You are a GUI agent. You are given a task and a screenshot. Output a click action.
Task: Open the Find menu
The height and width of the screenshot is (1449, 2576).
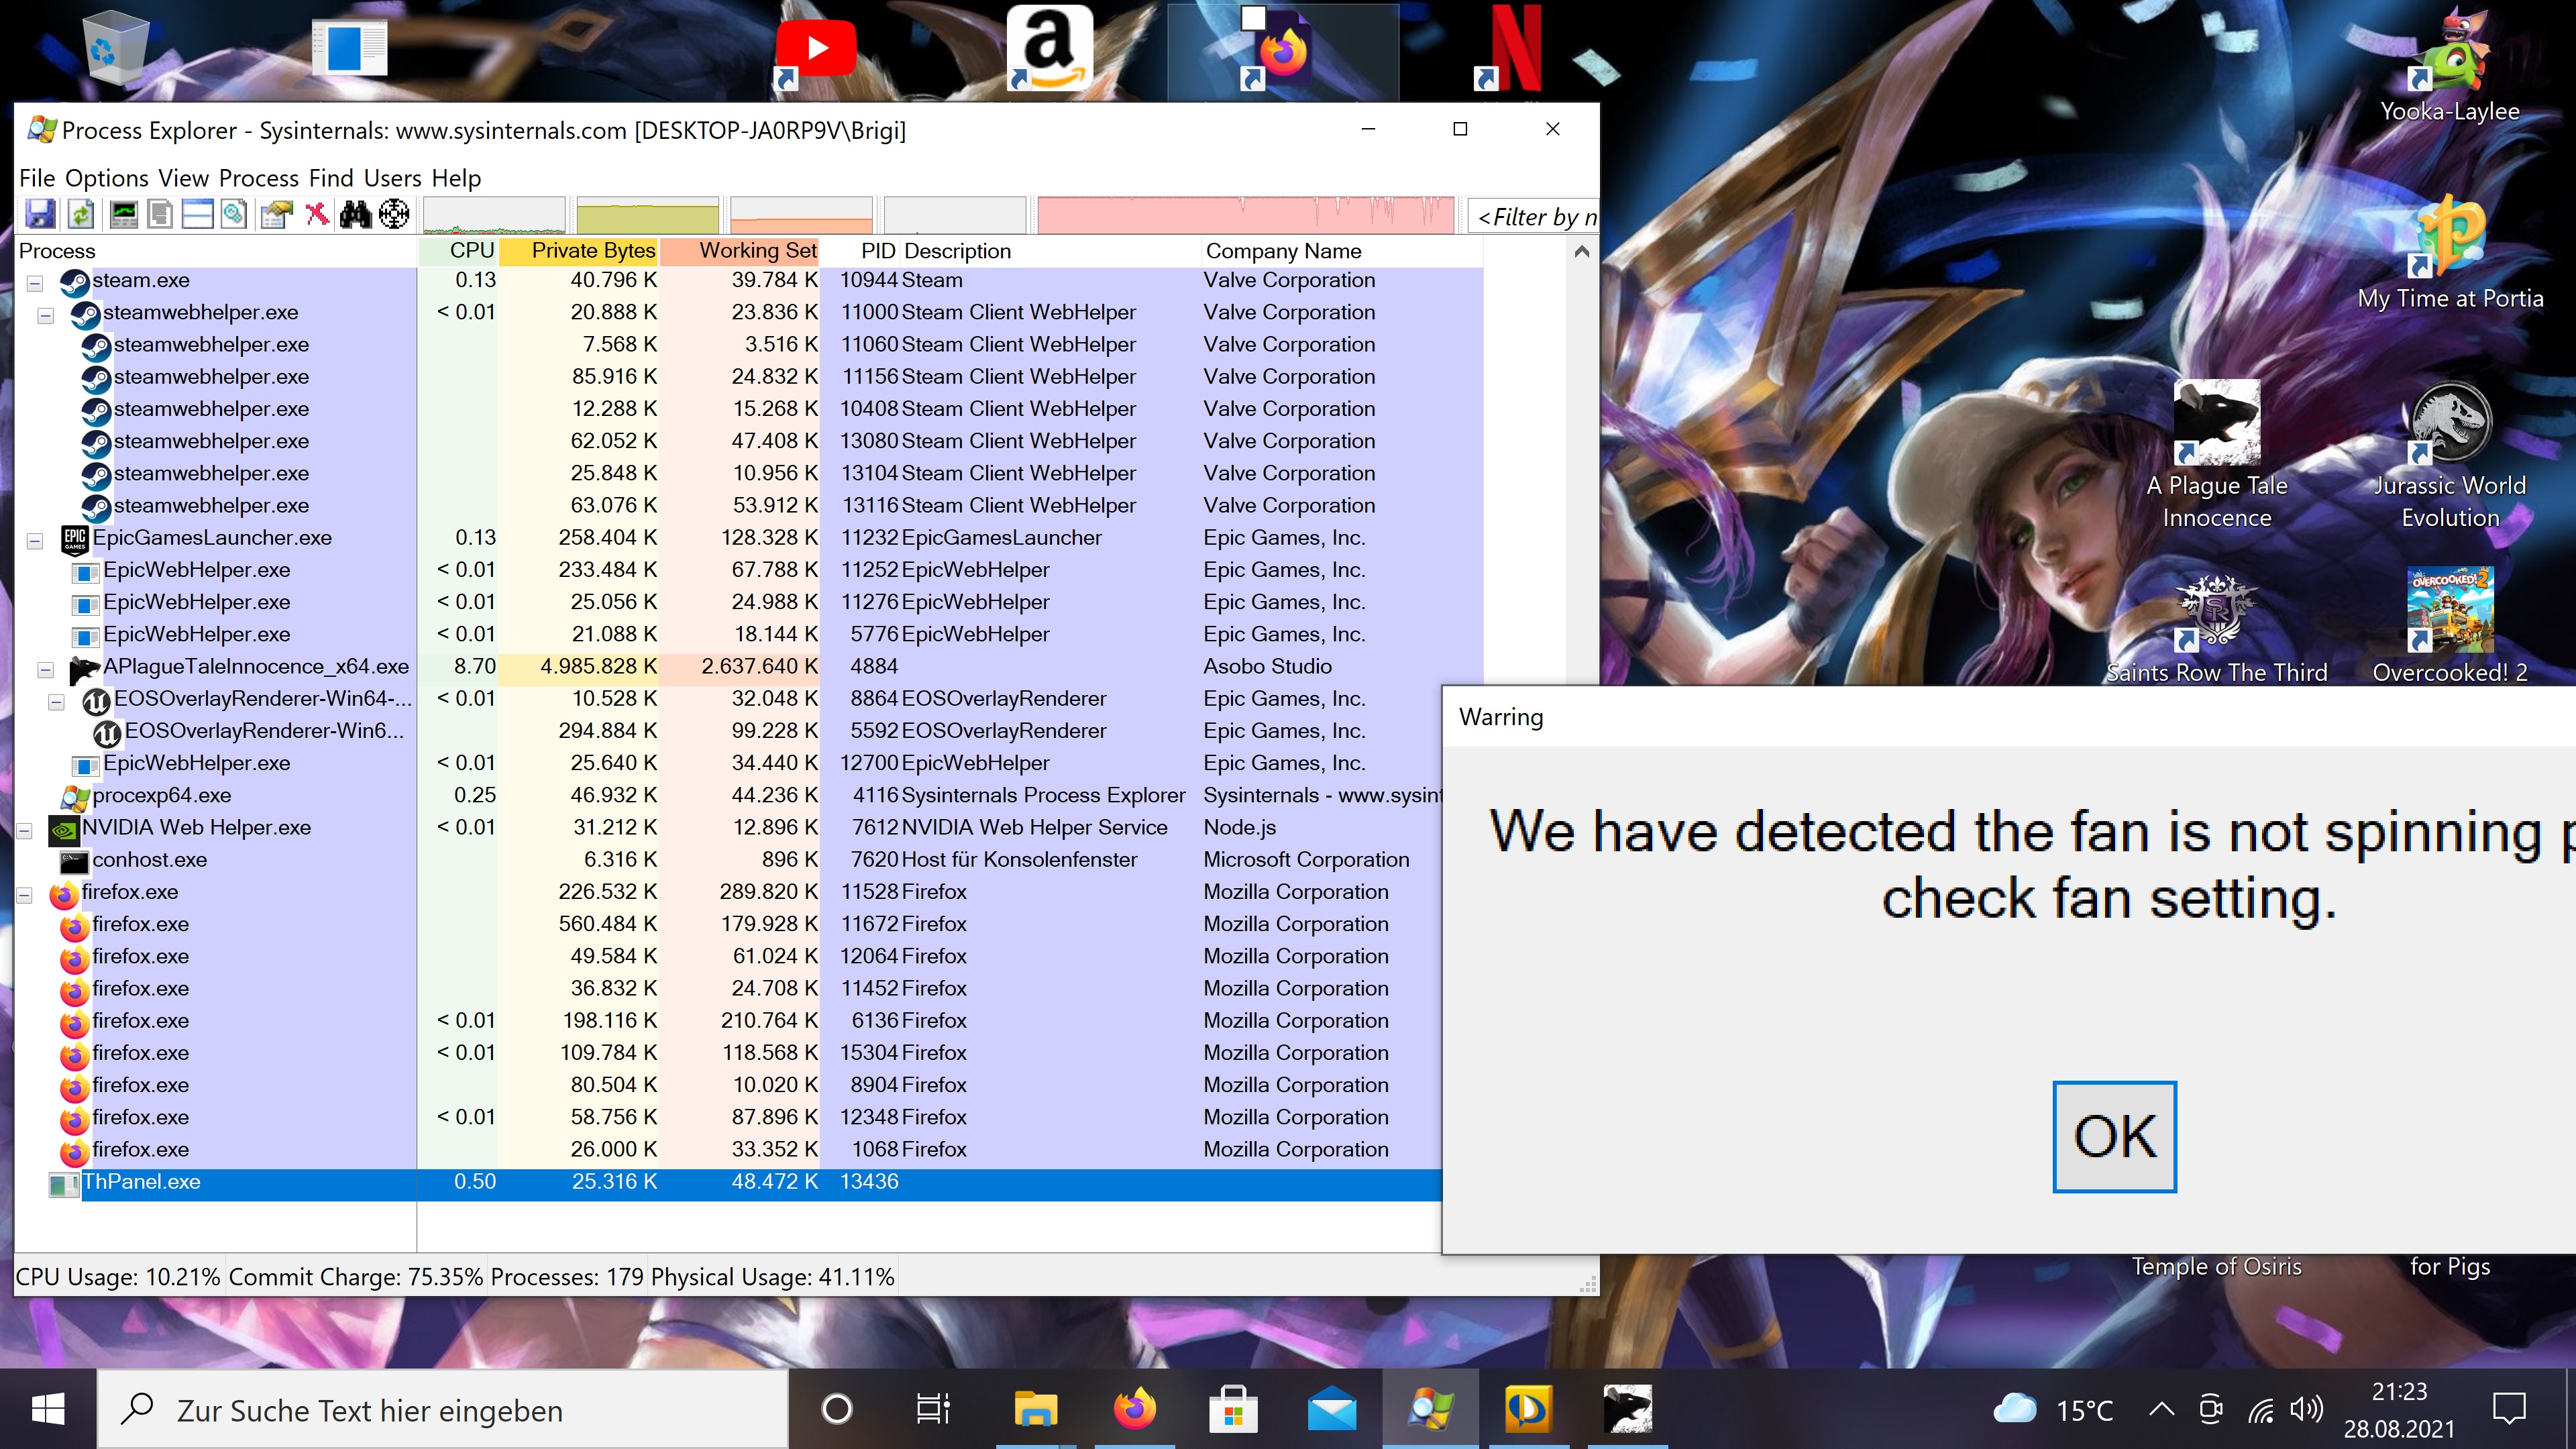click(x=331, y=178)
